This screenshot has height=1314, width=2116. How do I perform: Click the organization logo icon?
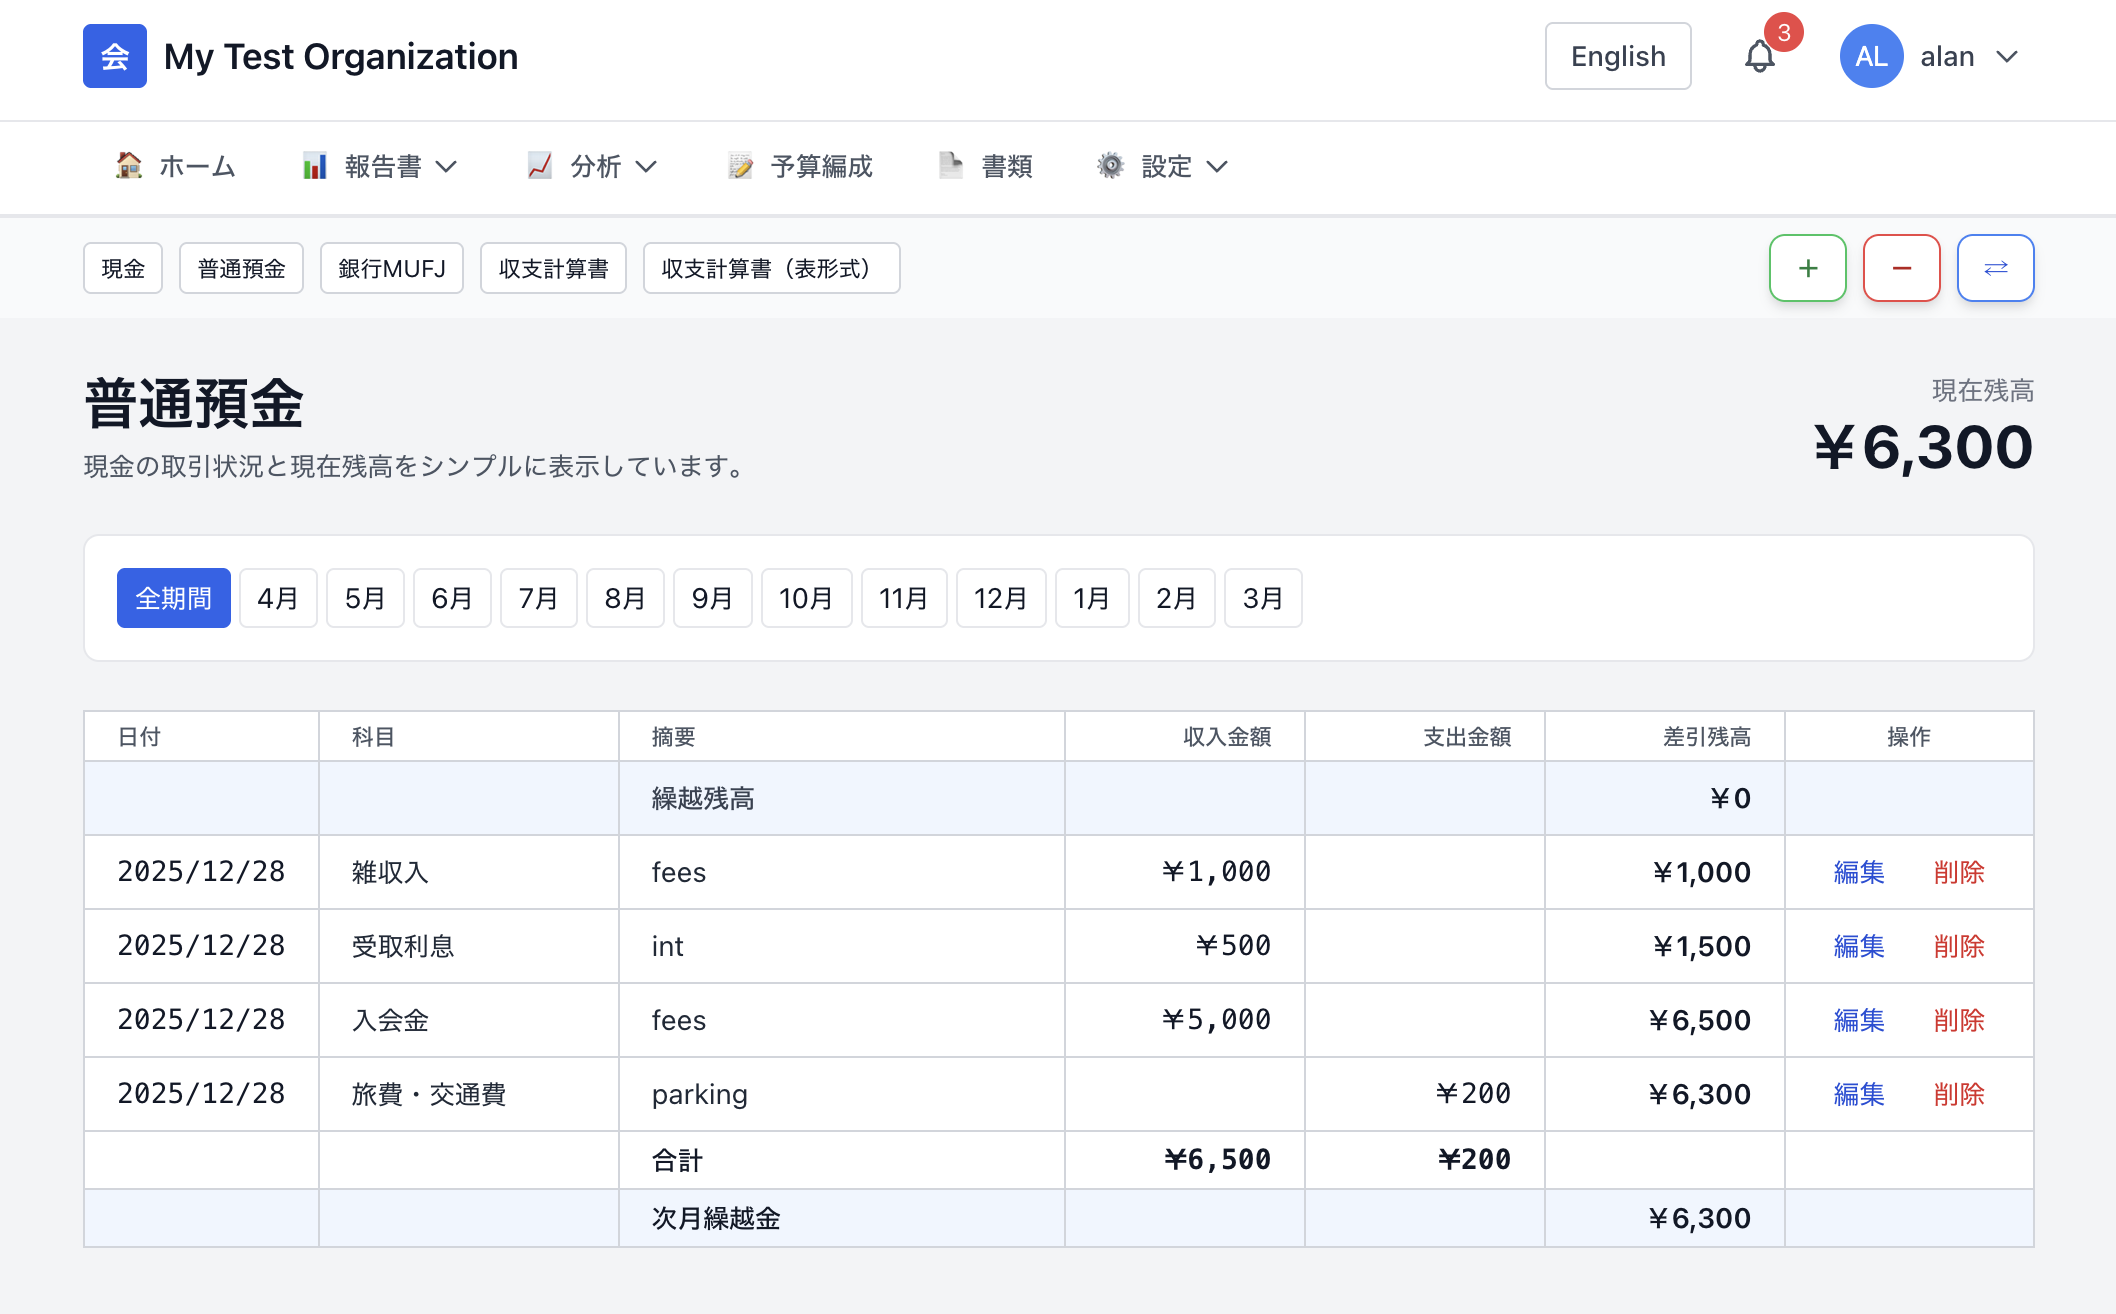click(115, 56)
